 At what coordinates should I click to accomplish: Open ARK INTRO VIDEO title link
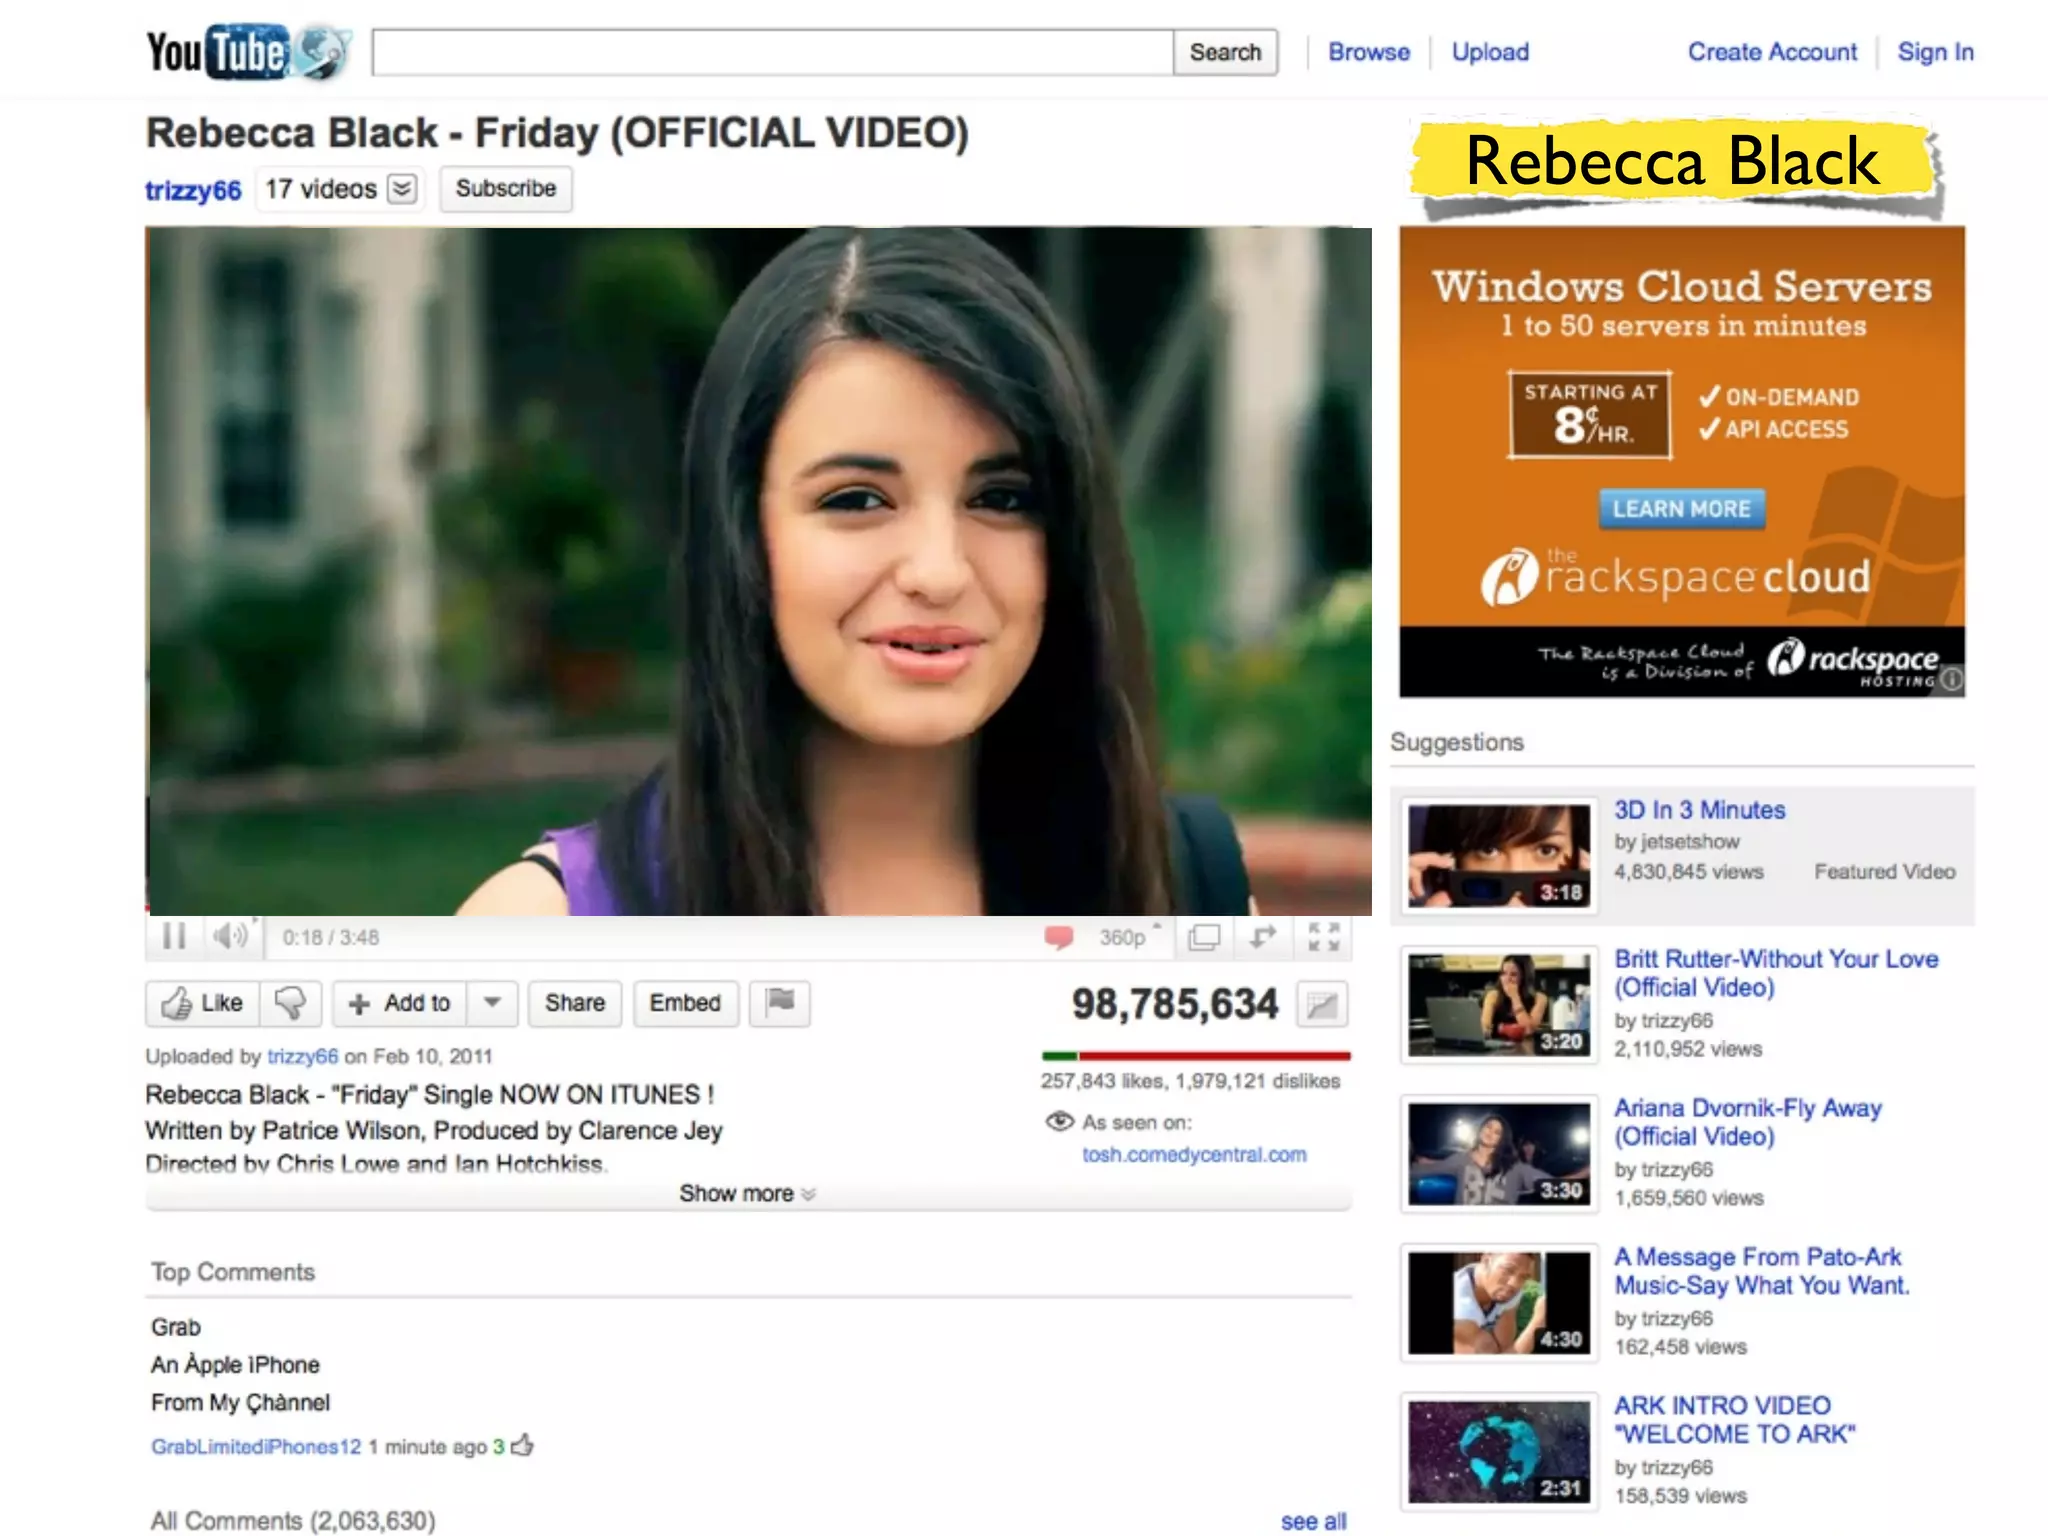[x=1735, y=1420]
